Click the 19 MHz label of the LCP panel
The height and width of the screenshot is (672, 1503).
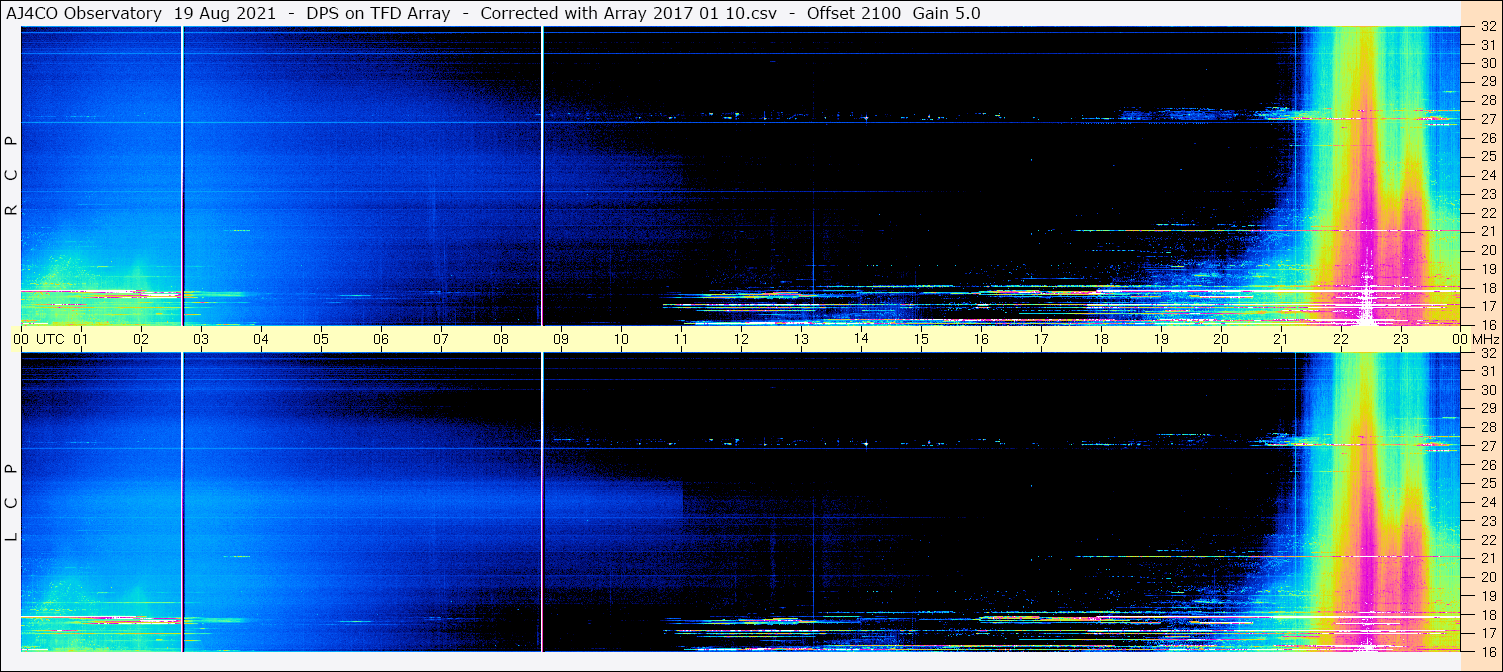coord(1487,596)
